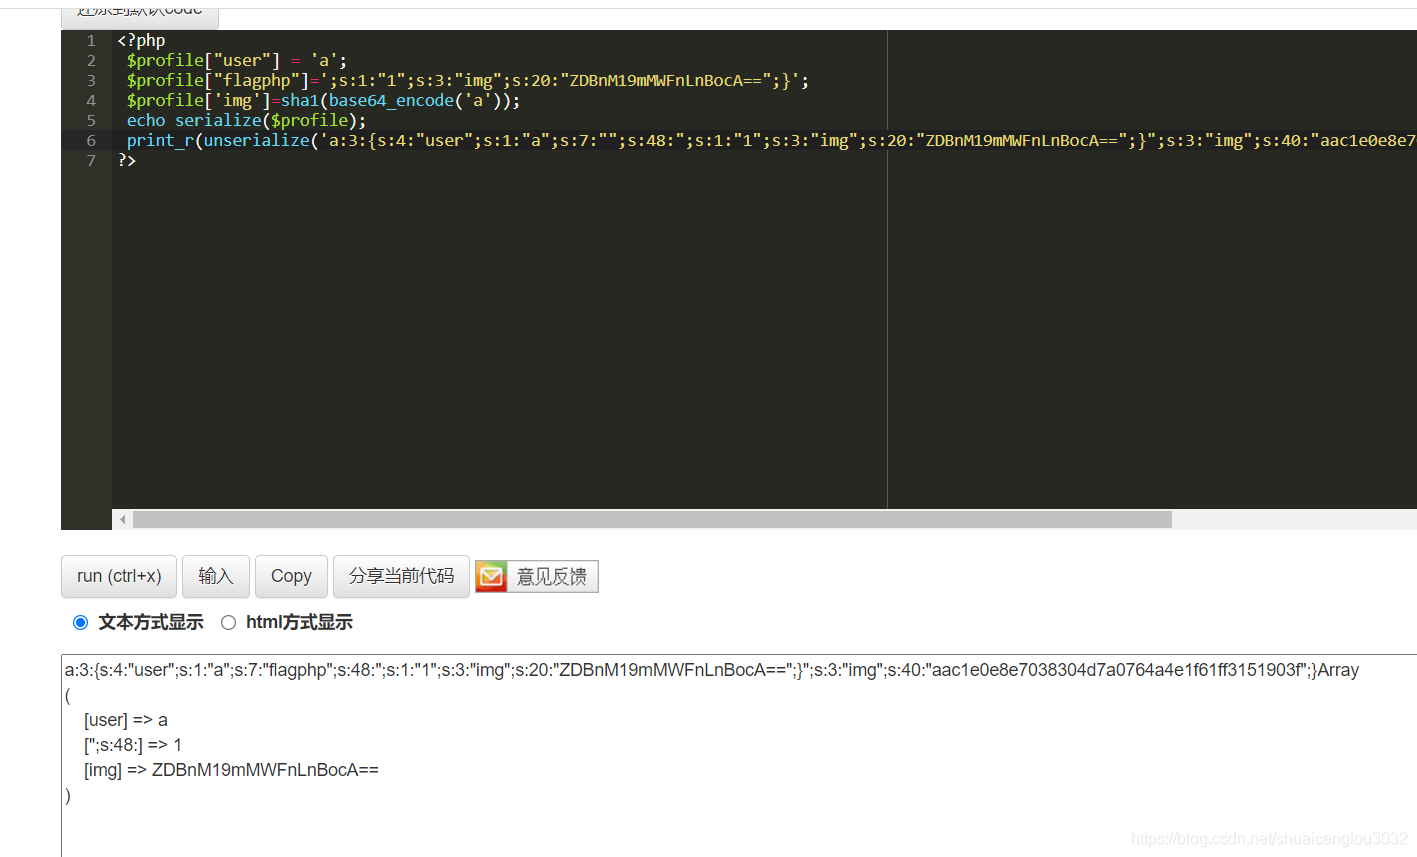The width and height of the screenshot is (1417, 857).
Task: Copy the code with Copy button
Action: tap(291, 576)
